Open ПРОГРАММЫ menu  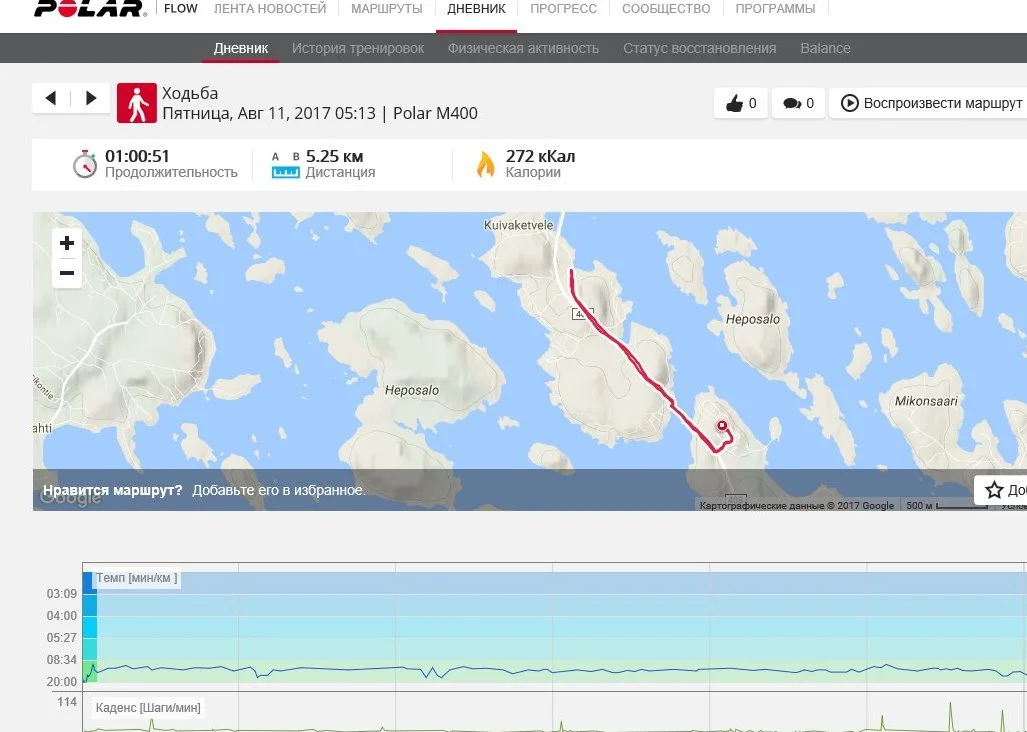[775, 9]
